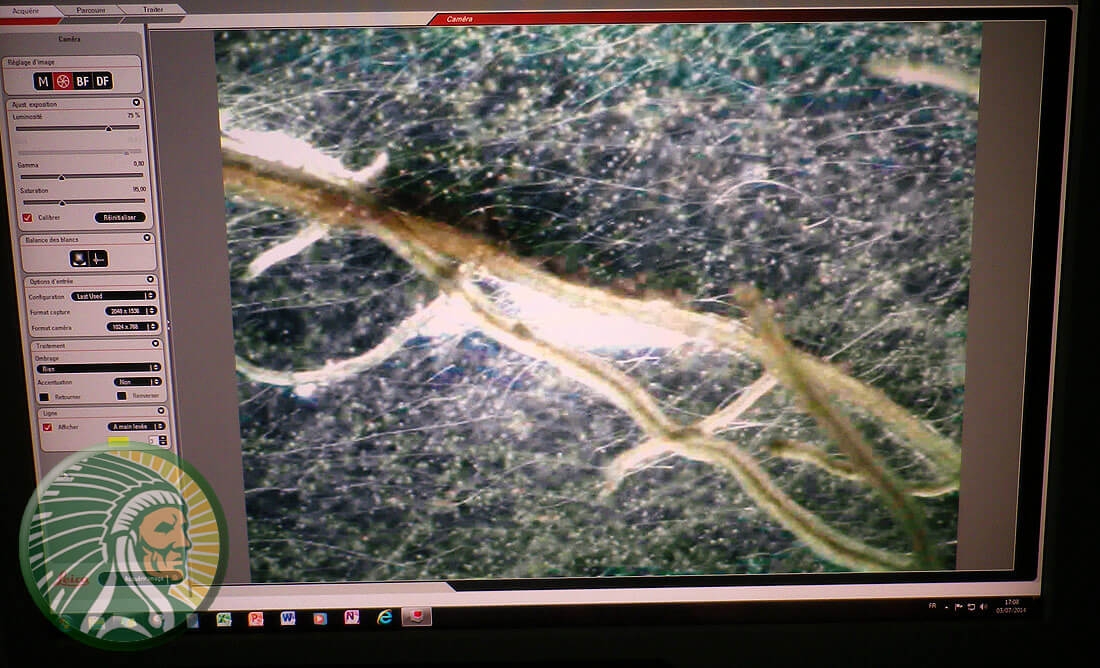Select the red aperture wheel mode icon
Image resolution: width=1100 pixels, height=668 pixels.
pyautogui.click(x=63, y=81)
